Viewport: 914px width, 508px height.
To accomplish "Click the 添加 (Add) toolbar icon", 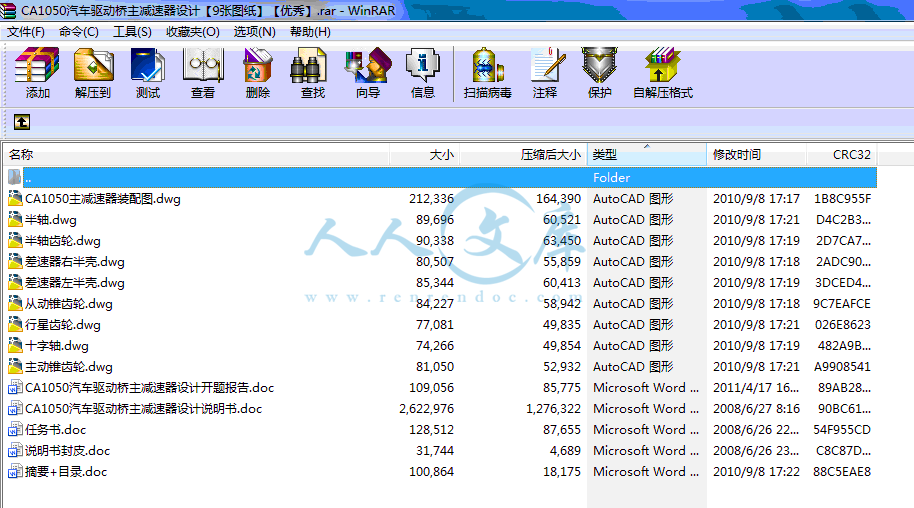I will tap(37, 73).
